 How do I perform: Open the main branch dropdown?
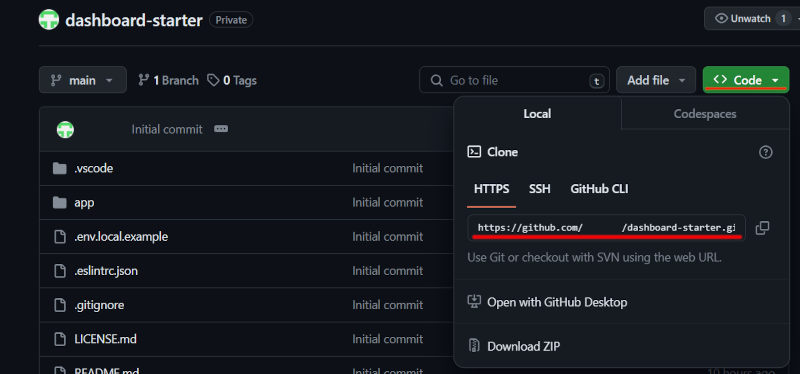click(x=83, y=80)
